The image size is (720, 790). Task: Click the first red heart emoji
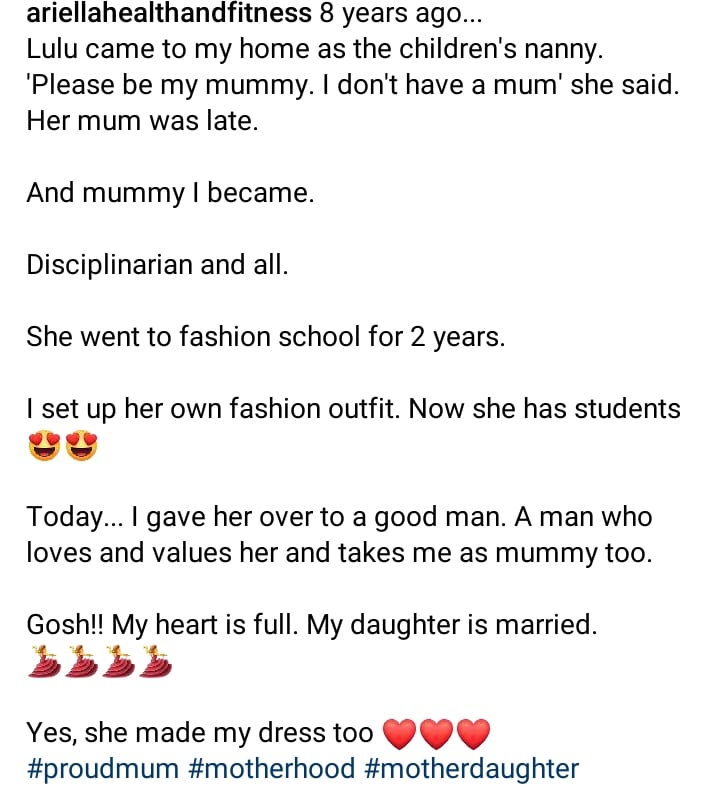pyautogui.click(x=400, y=735)
